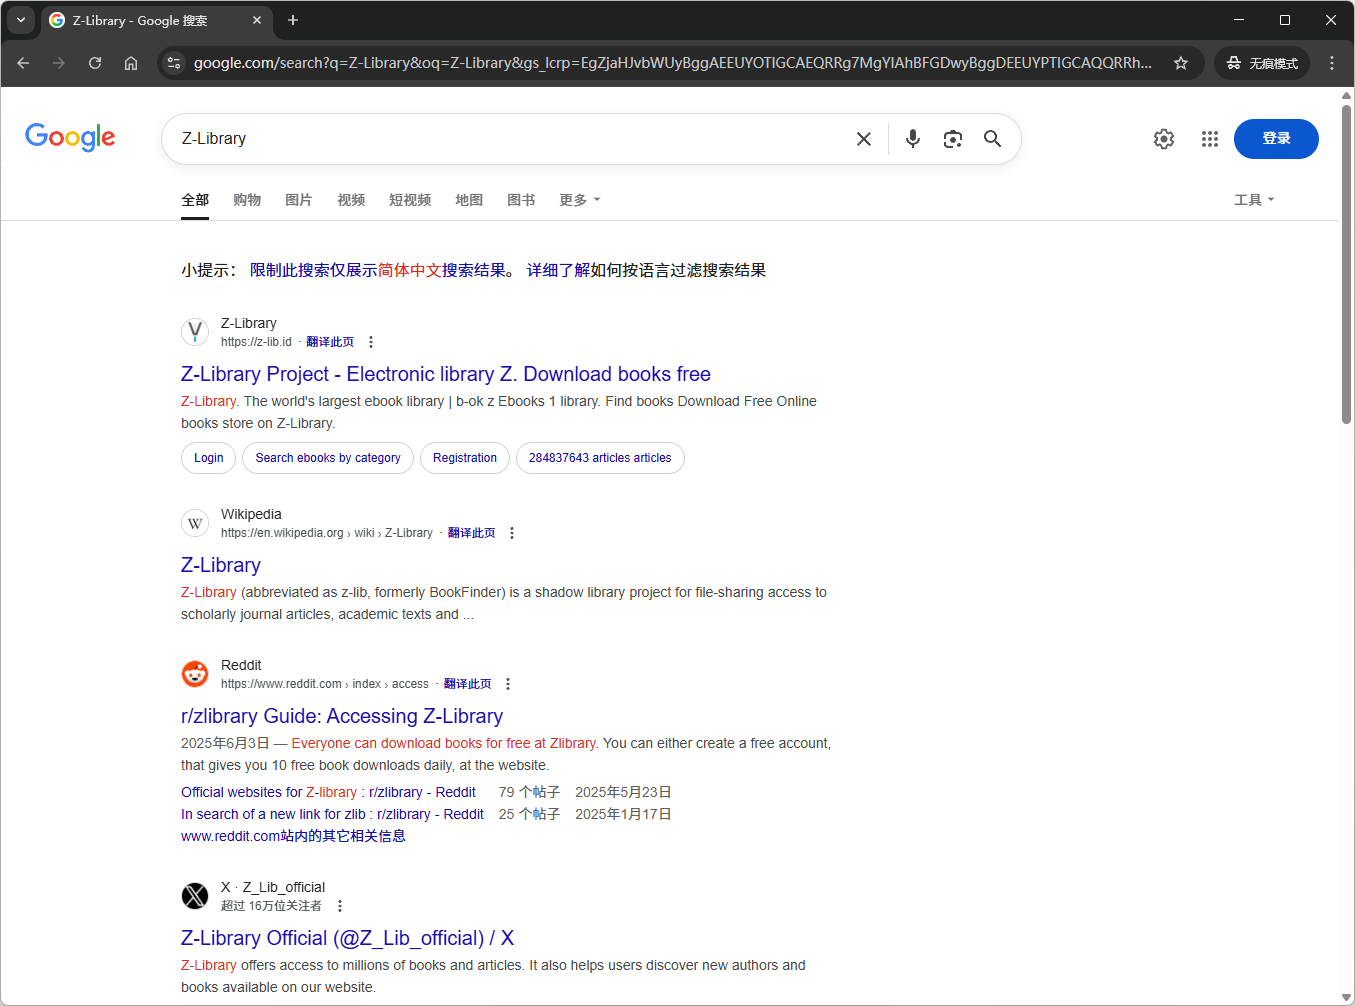This screenshot has height=1006, width=1355.
Task: Open In search of a new link for zlib
Action: (332, 814)
